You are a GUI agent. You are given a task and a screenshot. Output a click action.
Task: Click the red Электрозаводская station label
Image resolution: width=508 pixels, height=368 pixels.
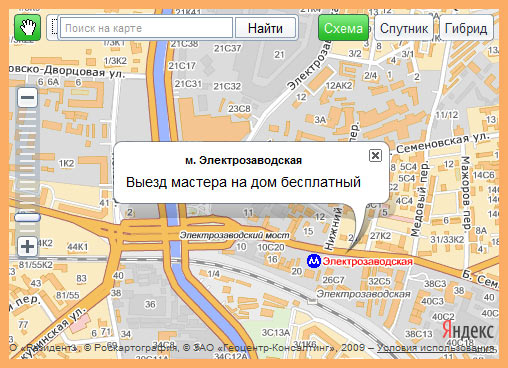pyautogui.click(x=368, y=261)
